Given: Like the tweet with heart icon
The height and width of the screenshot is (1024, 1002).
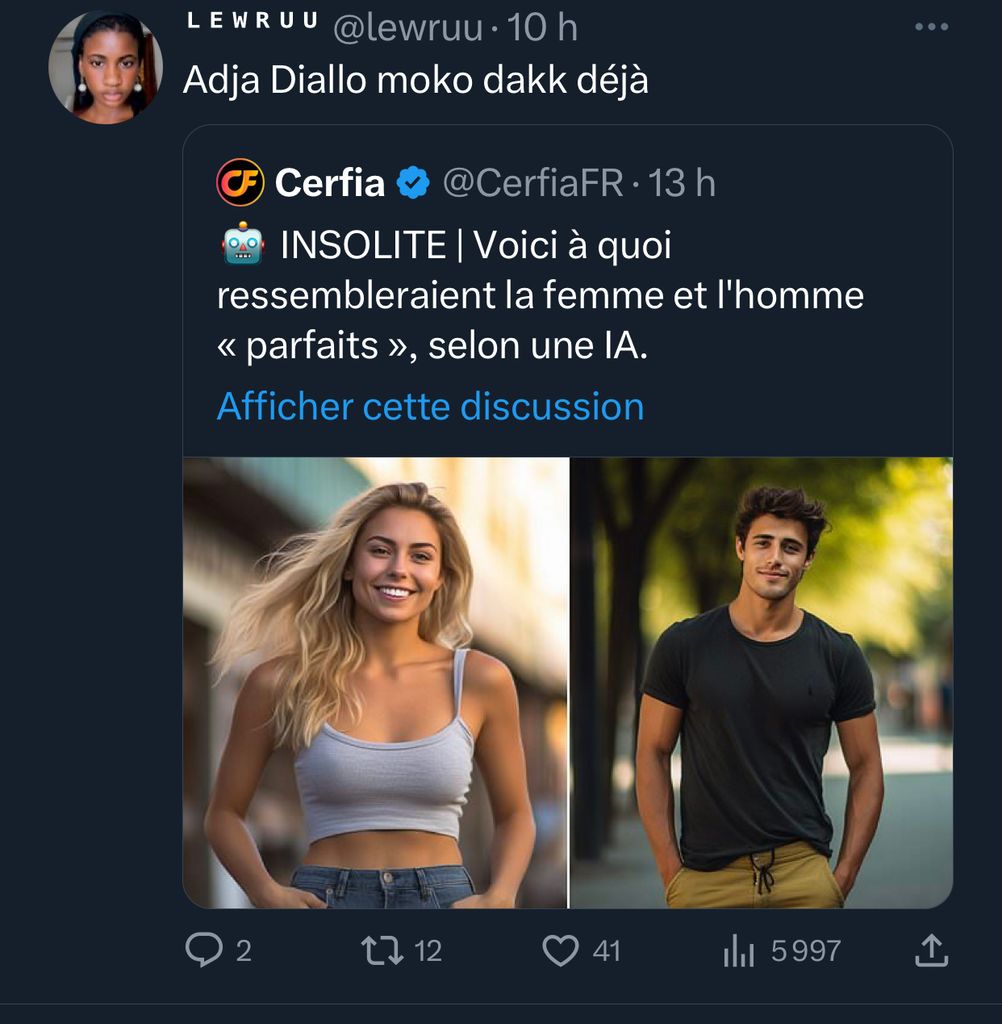Looking at the screenshot, I should click(x=560, y=949).
